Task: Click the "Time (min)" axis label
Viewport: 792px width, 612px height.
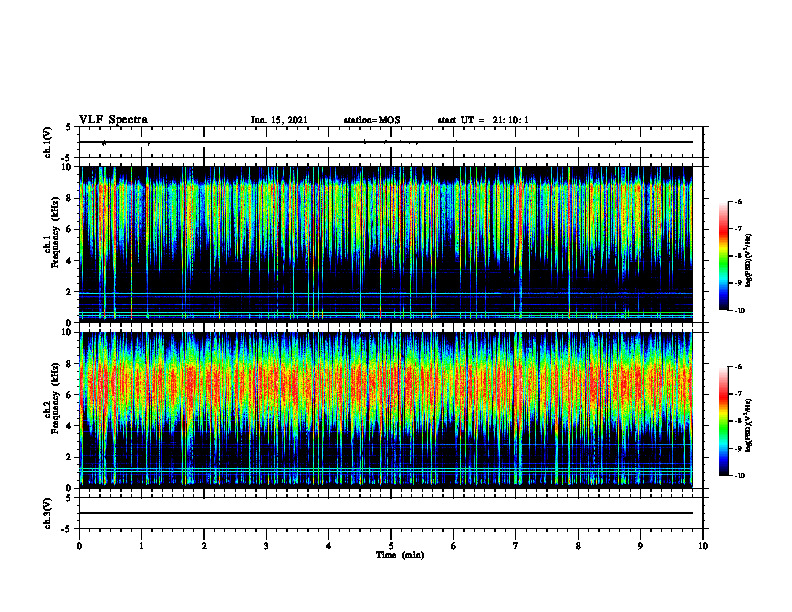Action: click(x=400, y=555)
